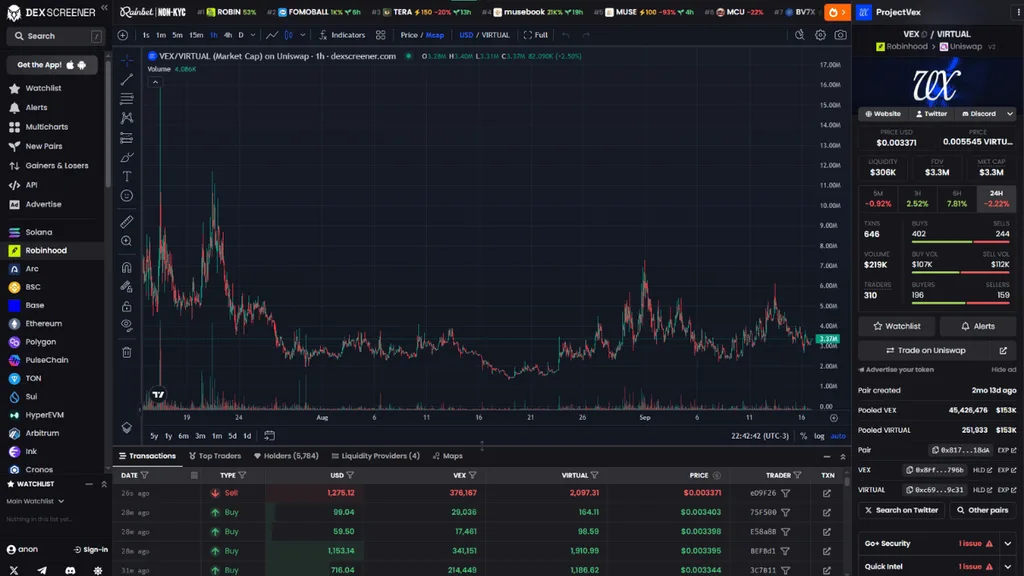
Task: Select the 6H stats tab
Action: pos(957,199)
